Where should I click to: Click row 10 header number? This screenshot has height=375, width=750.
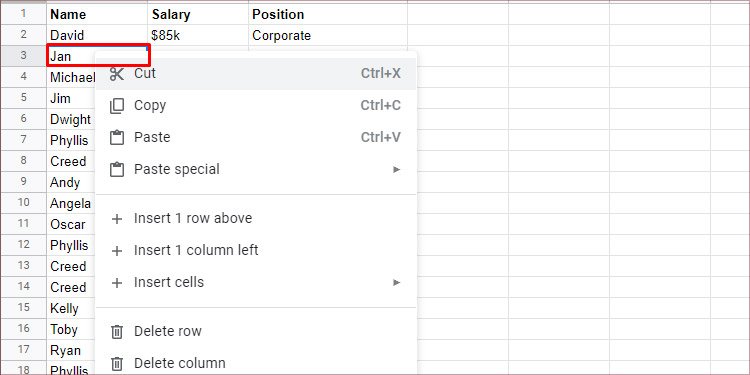[x=23, y=202]
